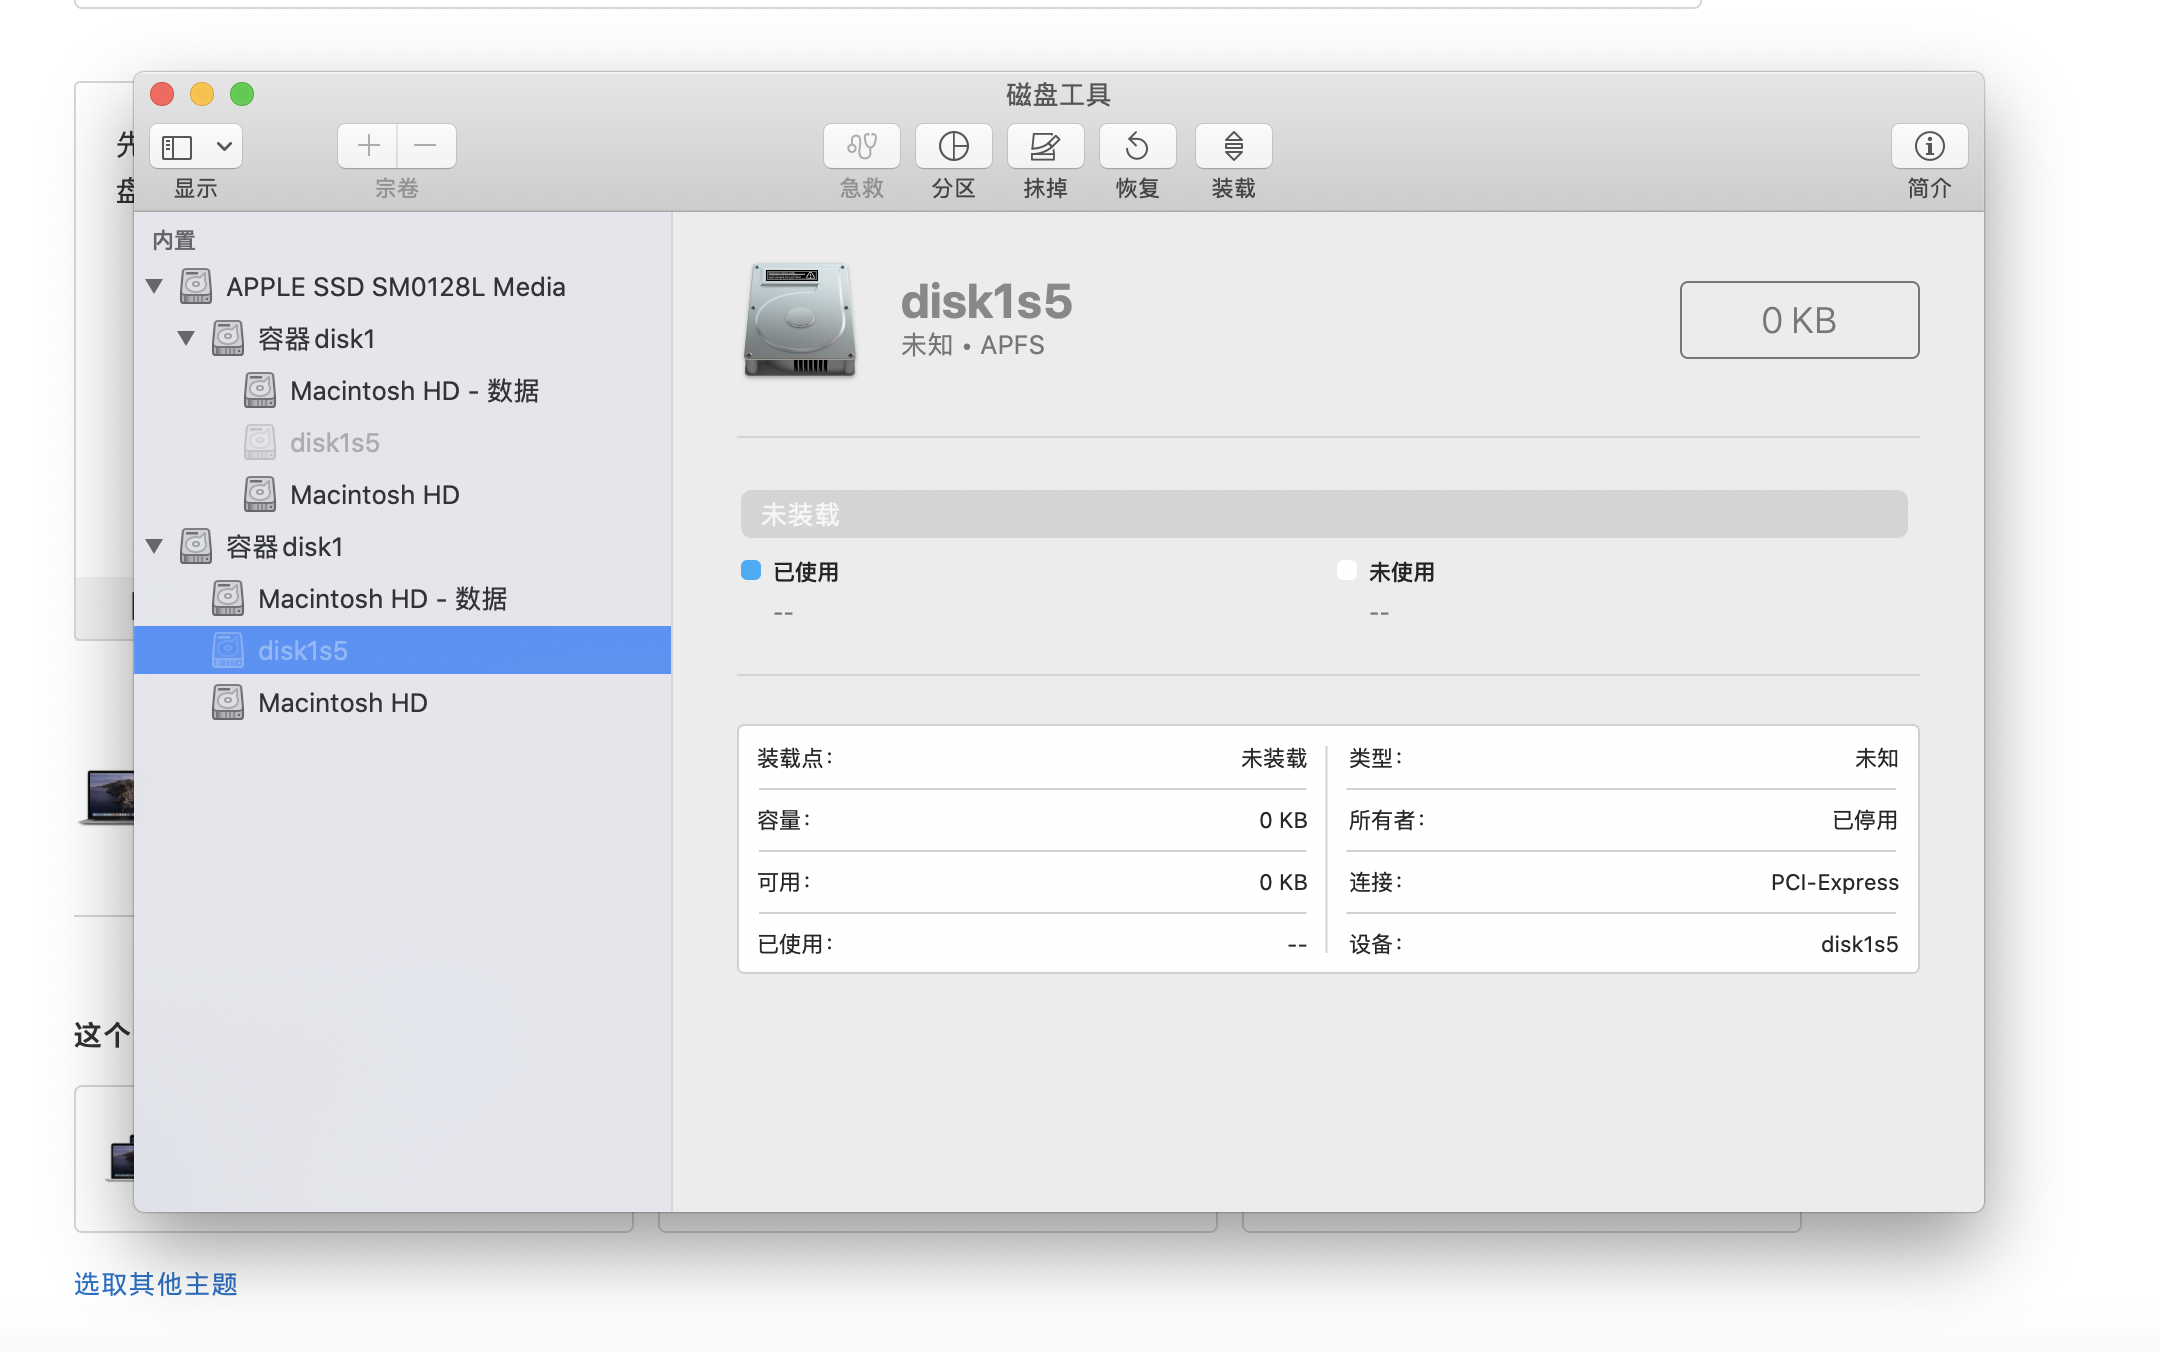Open the Info (简介) panel icon
This screenshot has width=2160, height=1352.
pyautogui.click(x=1929, y=147)
